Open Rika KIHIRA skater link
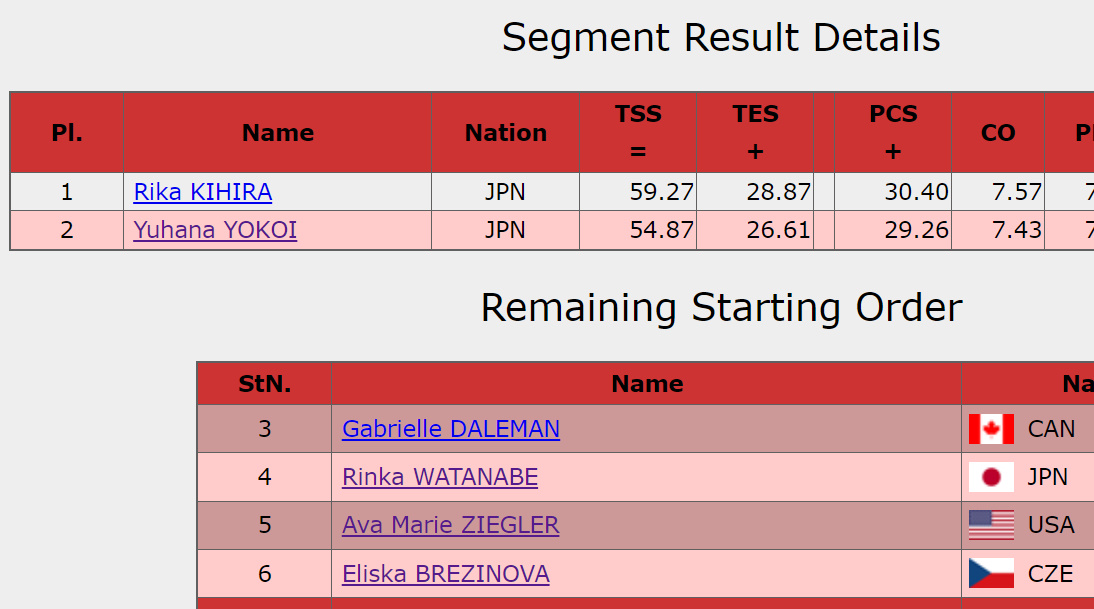Screen dimensions: 1094x609 (x=203, y=192)
